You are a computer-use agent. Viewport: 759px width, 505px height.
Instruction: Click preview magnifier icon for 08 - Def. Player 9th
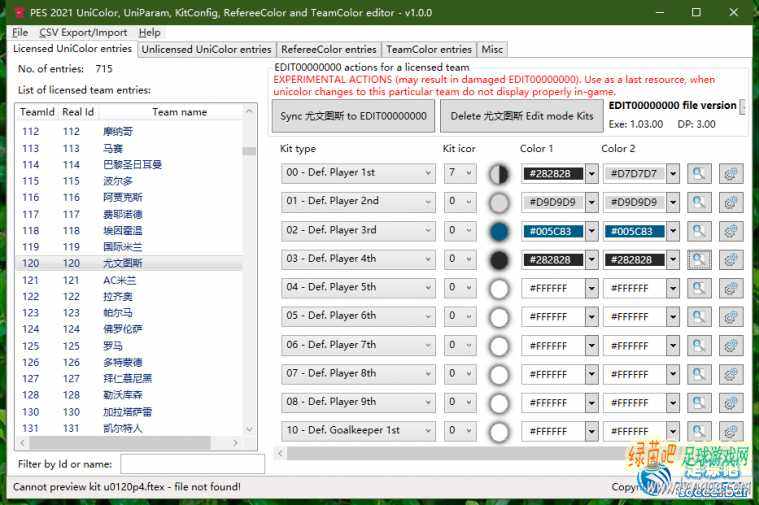(699, 403)
